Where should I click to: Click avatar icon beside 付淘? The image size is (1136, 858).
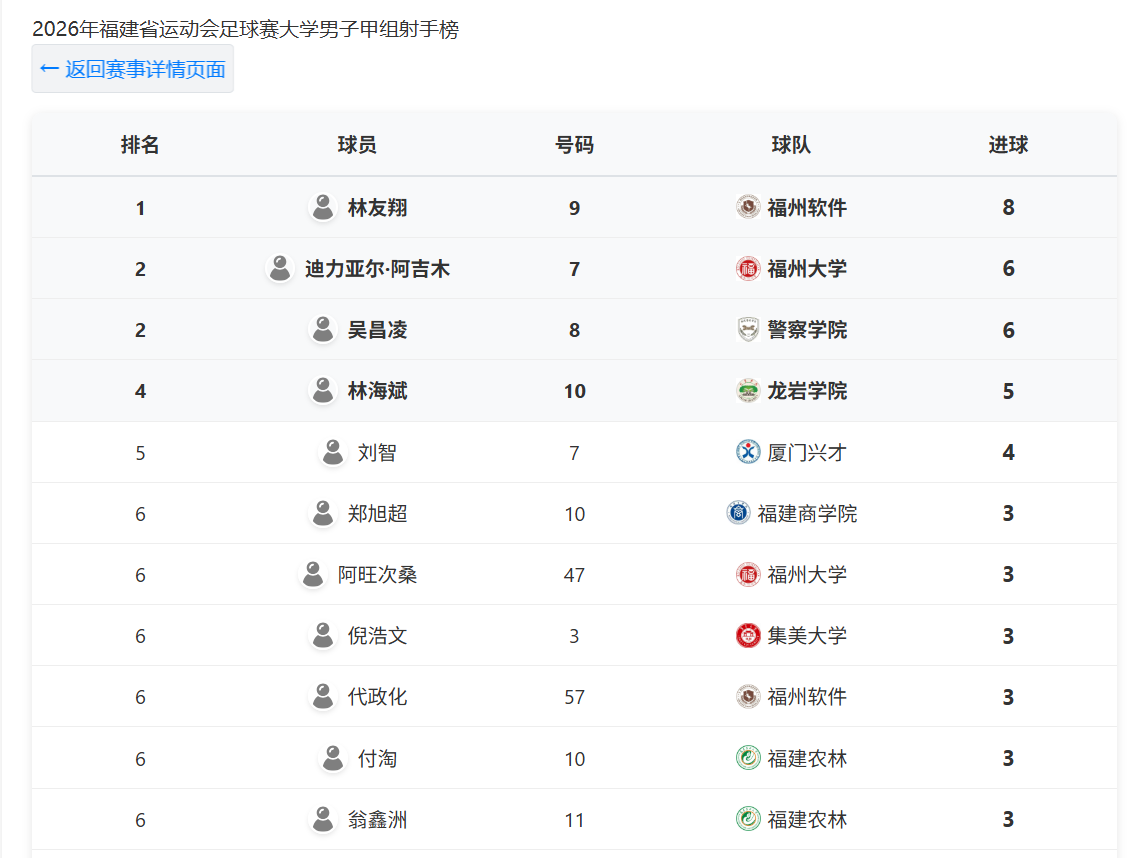pyautogui.click(x=333, y=758)
